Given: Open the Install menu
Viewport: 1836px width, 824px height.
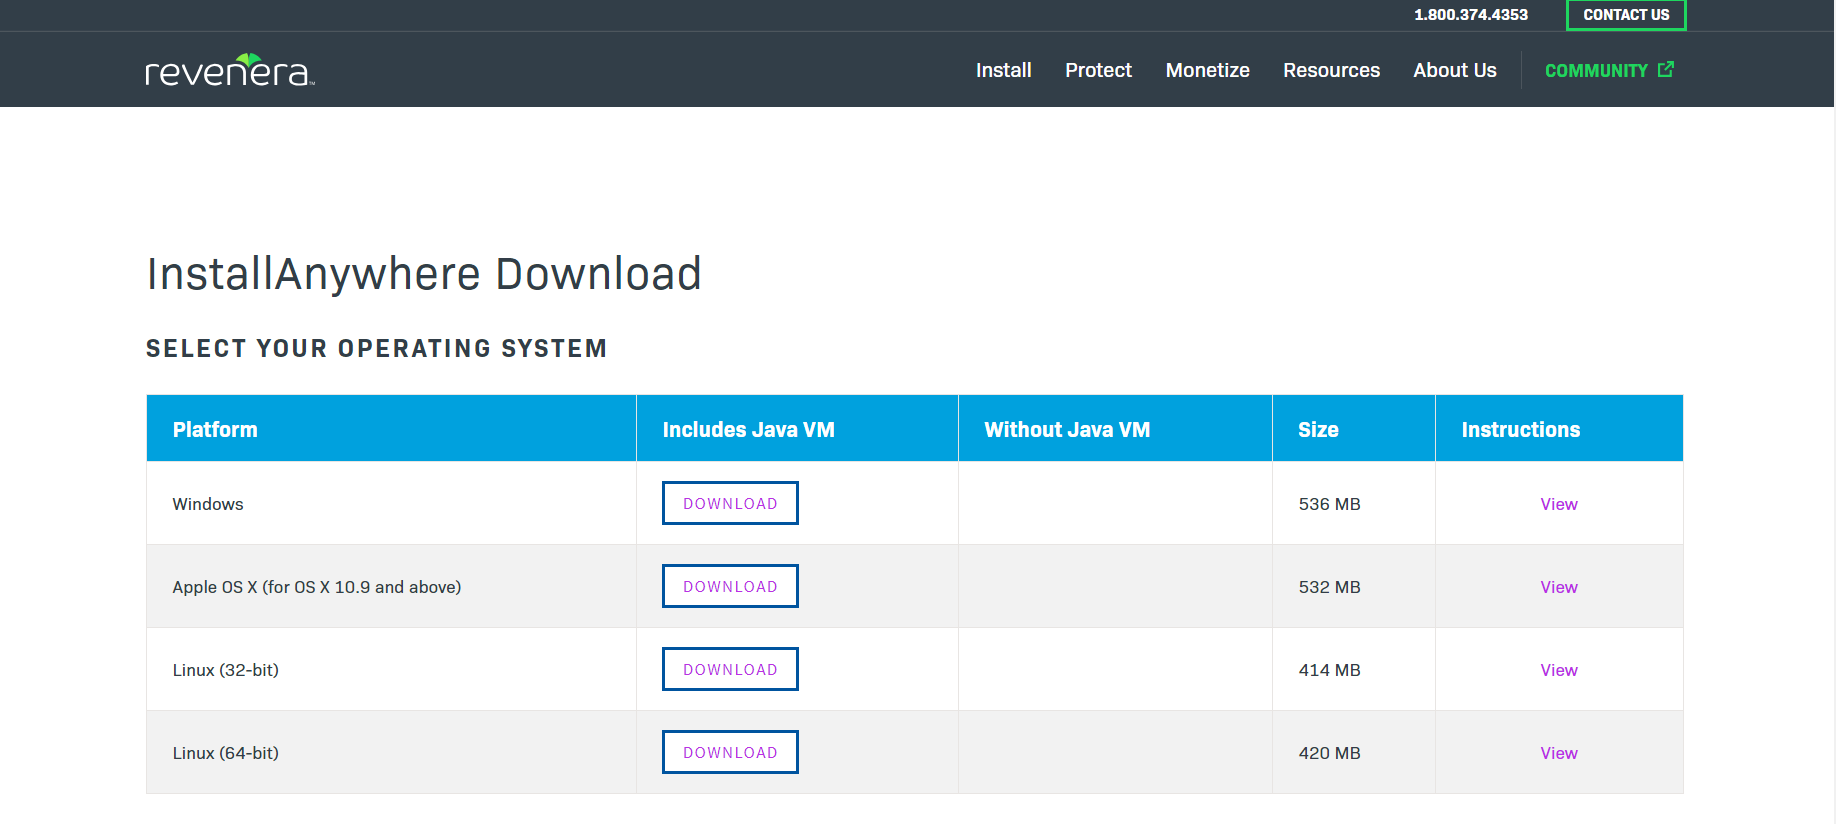Looking at the screenshot, I should tap(1003, 70).
